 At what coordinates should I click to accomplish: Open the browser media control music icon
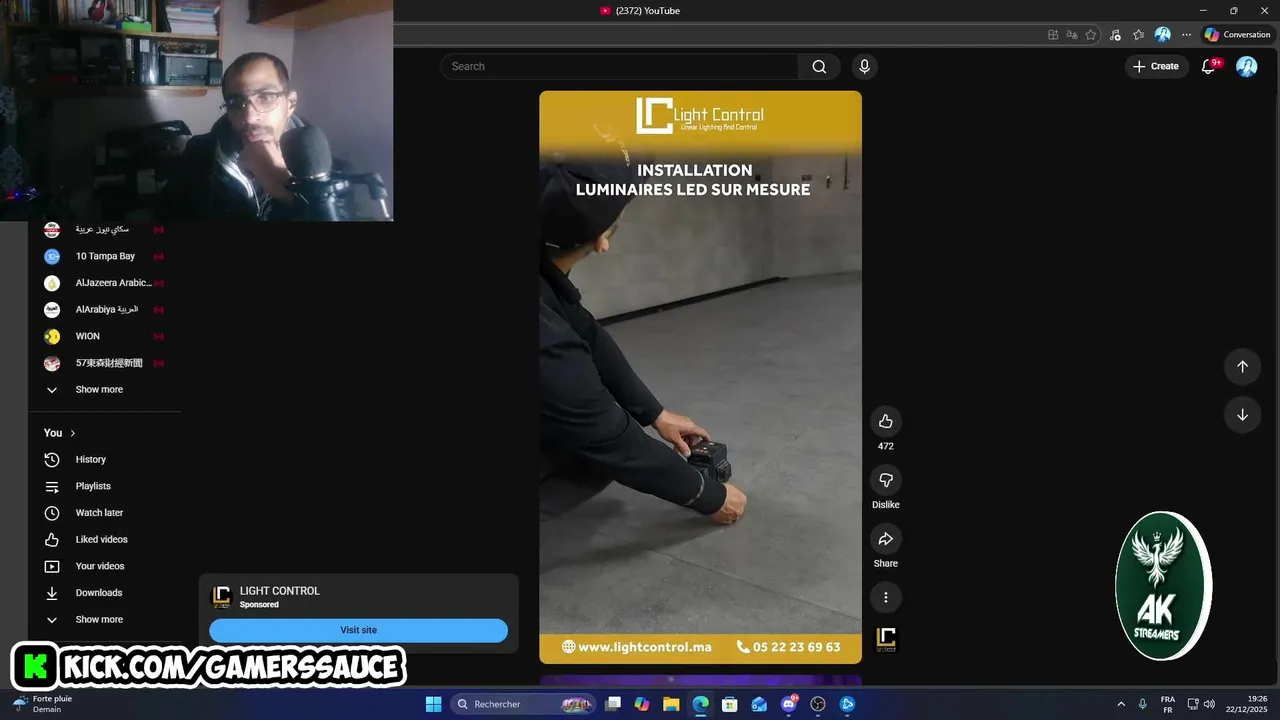[1115, 35]
